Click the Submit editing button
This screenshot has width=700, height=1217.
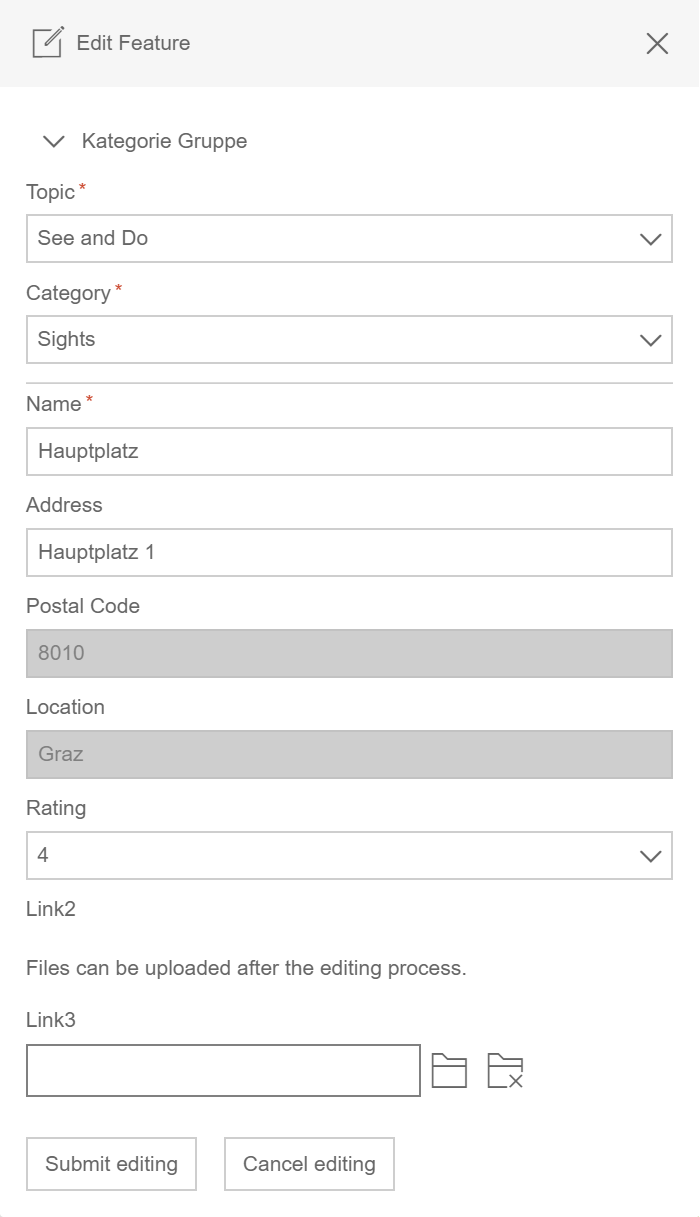tap(110, 1163)
